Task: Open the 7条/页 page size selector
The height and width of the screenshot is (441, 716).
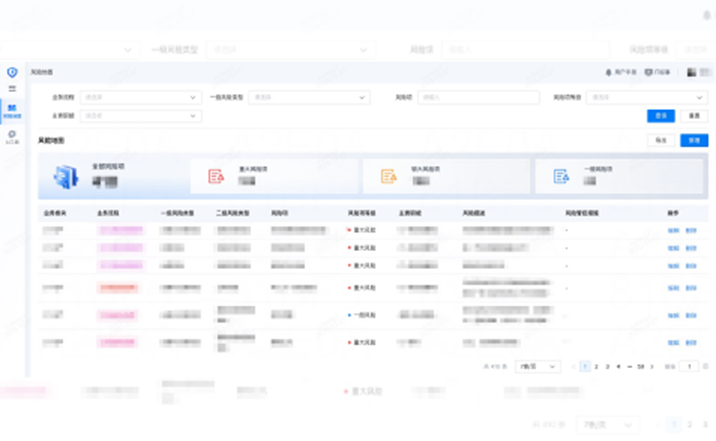Action: click(538, 367)
